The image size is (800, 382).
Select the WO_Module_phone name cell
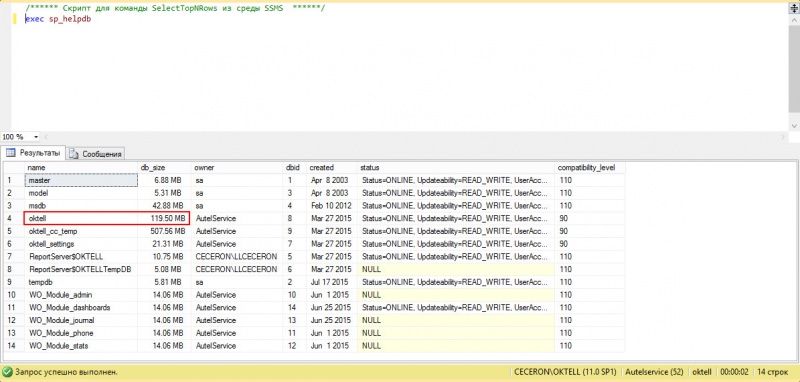pos(81,333)
